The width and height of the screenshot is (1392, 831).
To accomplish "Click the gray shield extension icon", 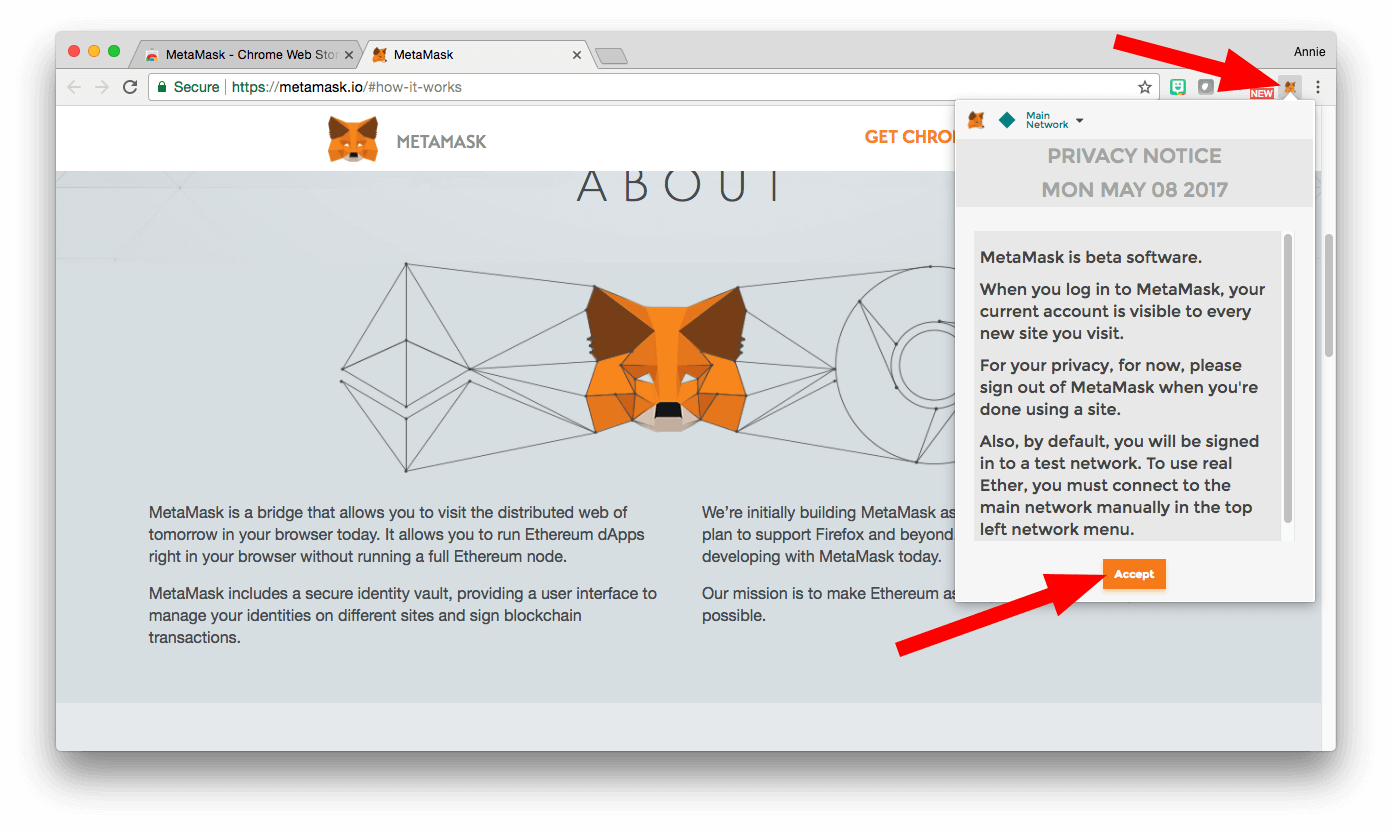I will click(1206, 87).
